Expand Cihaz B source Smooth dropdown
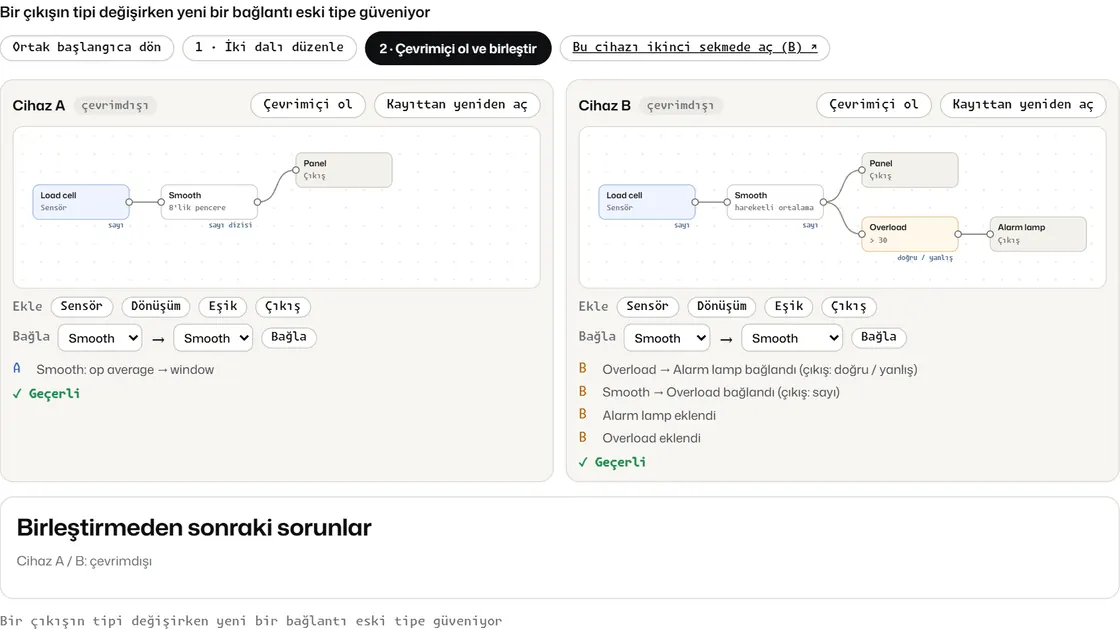The width and height of the screenshot is (1120, 630). [667, 338]
